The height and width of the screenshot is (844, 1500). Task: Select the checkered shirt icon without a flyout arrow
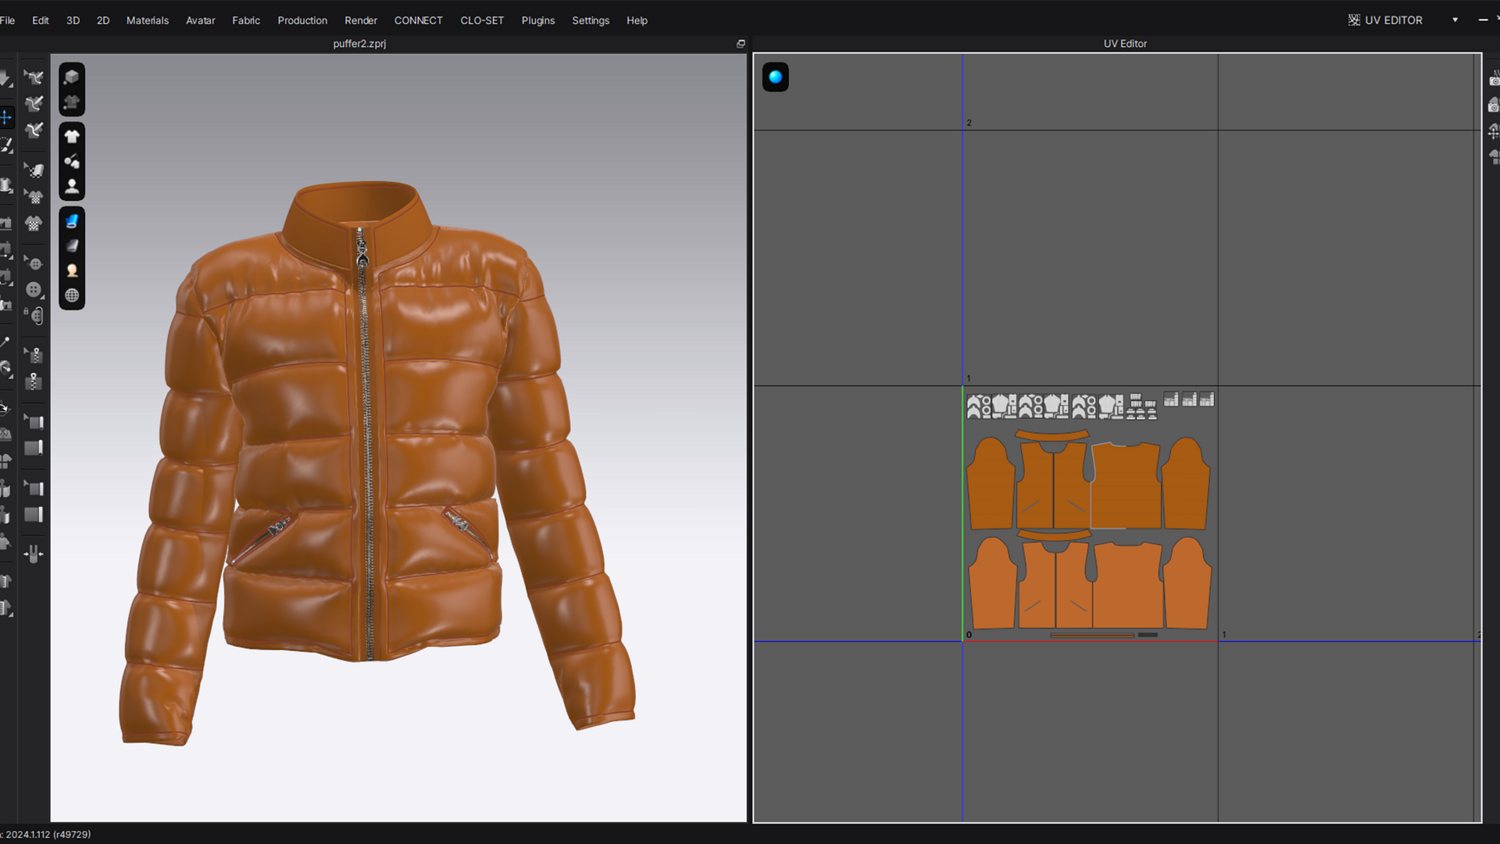[34, 224]
